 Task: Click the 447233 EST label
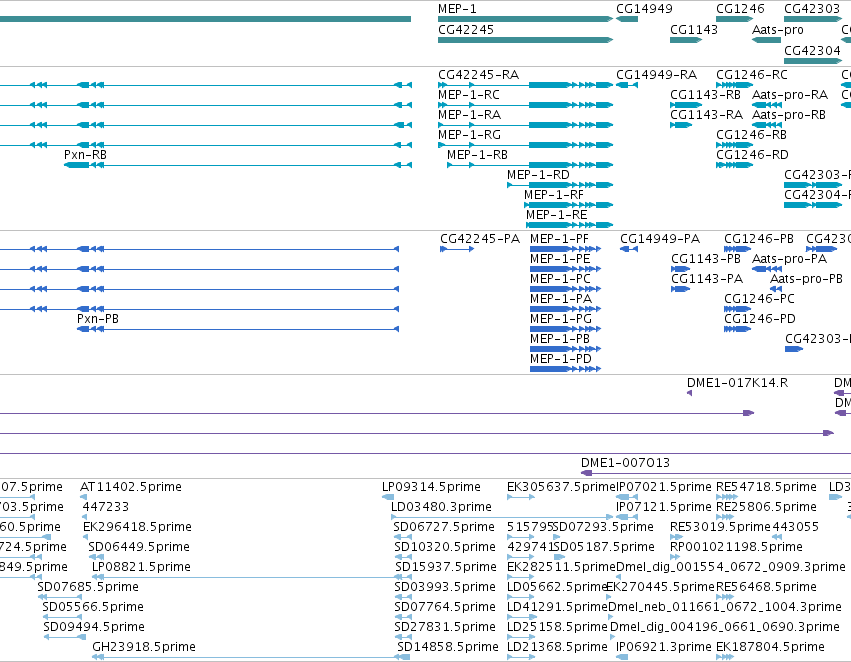pos(106,507)
